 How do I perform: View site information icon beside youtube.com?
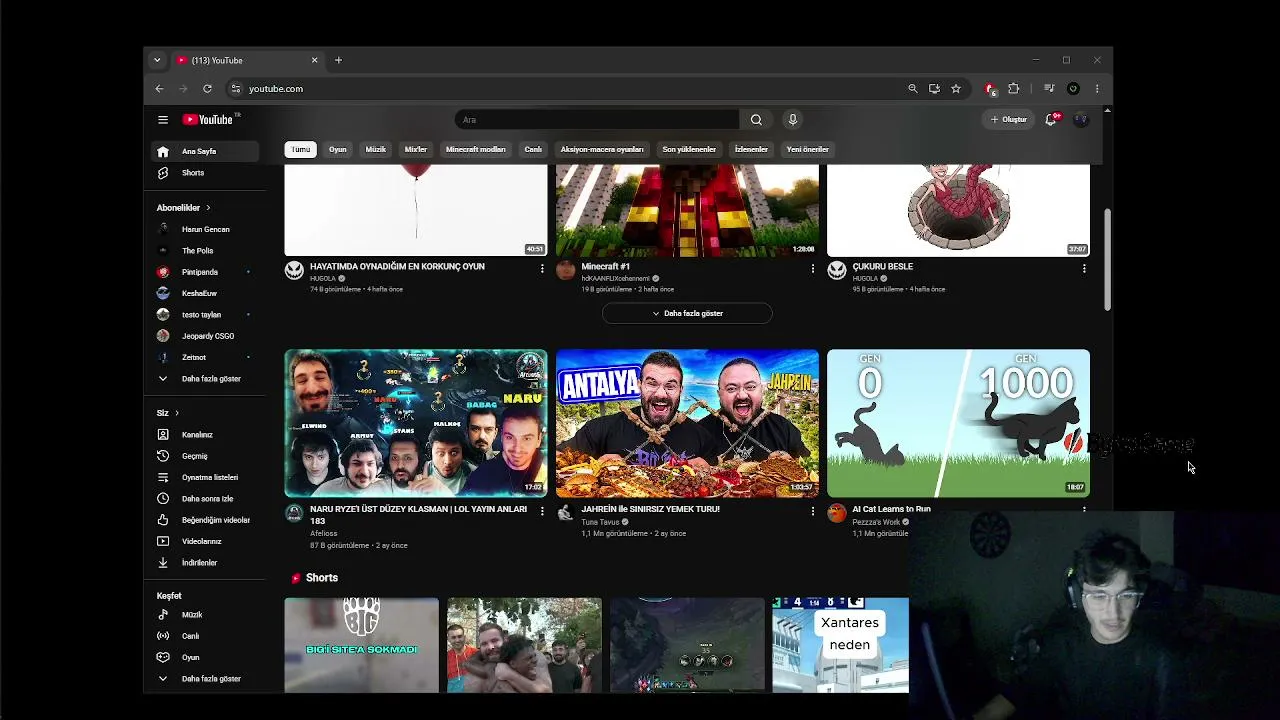(x=236, y=89)
